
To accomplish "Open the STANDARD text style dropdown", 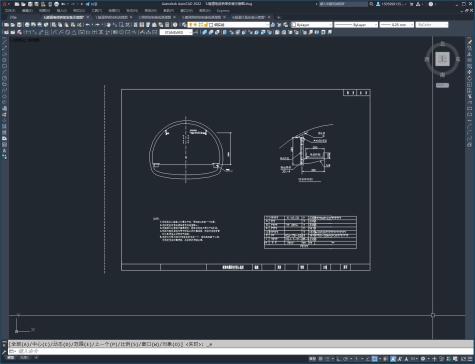I will (190, 32).
